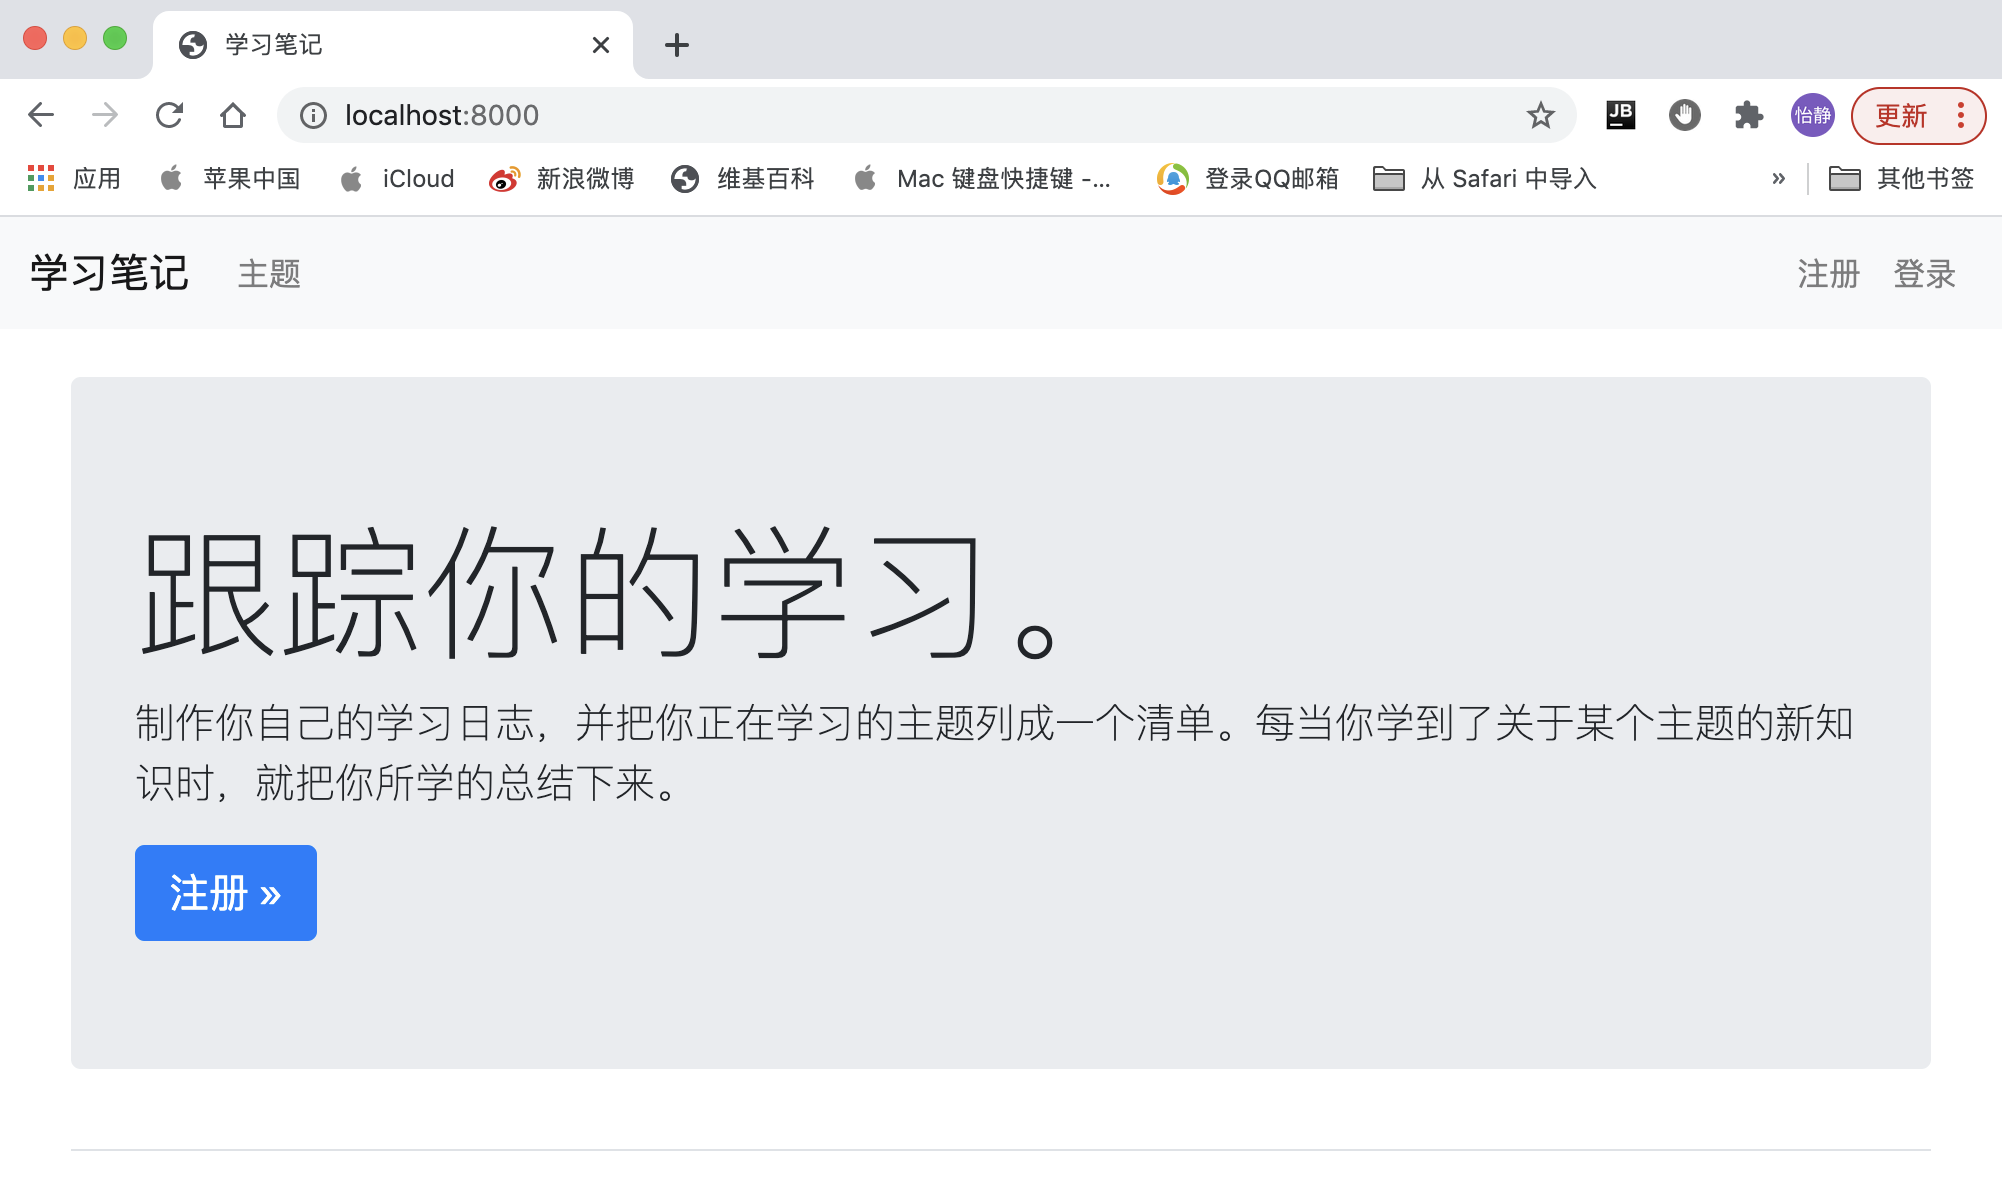
Task: Open the JetBrains JB extension icon
Action: click(x=1620, y=115)
